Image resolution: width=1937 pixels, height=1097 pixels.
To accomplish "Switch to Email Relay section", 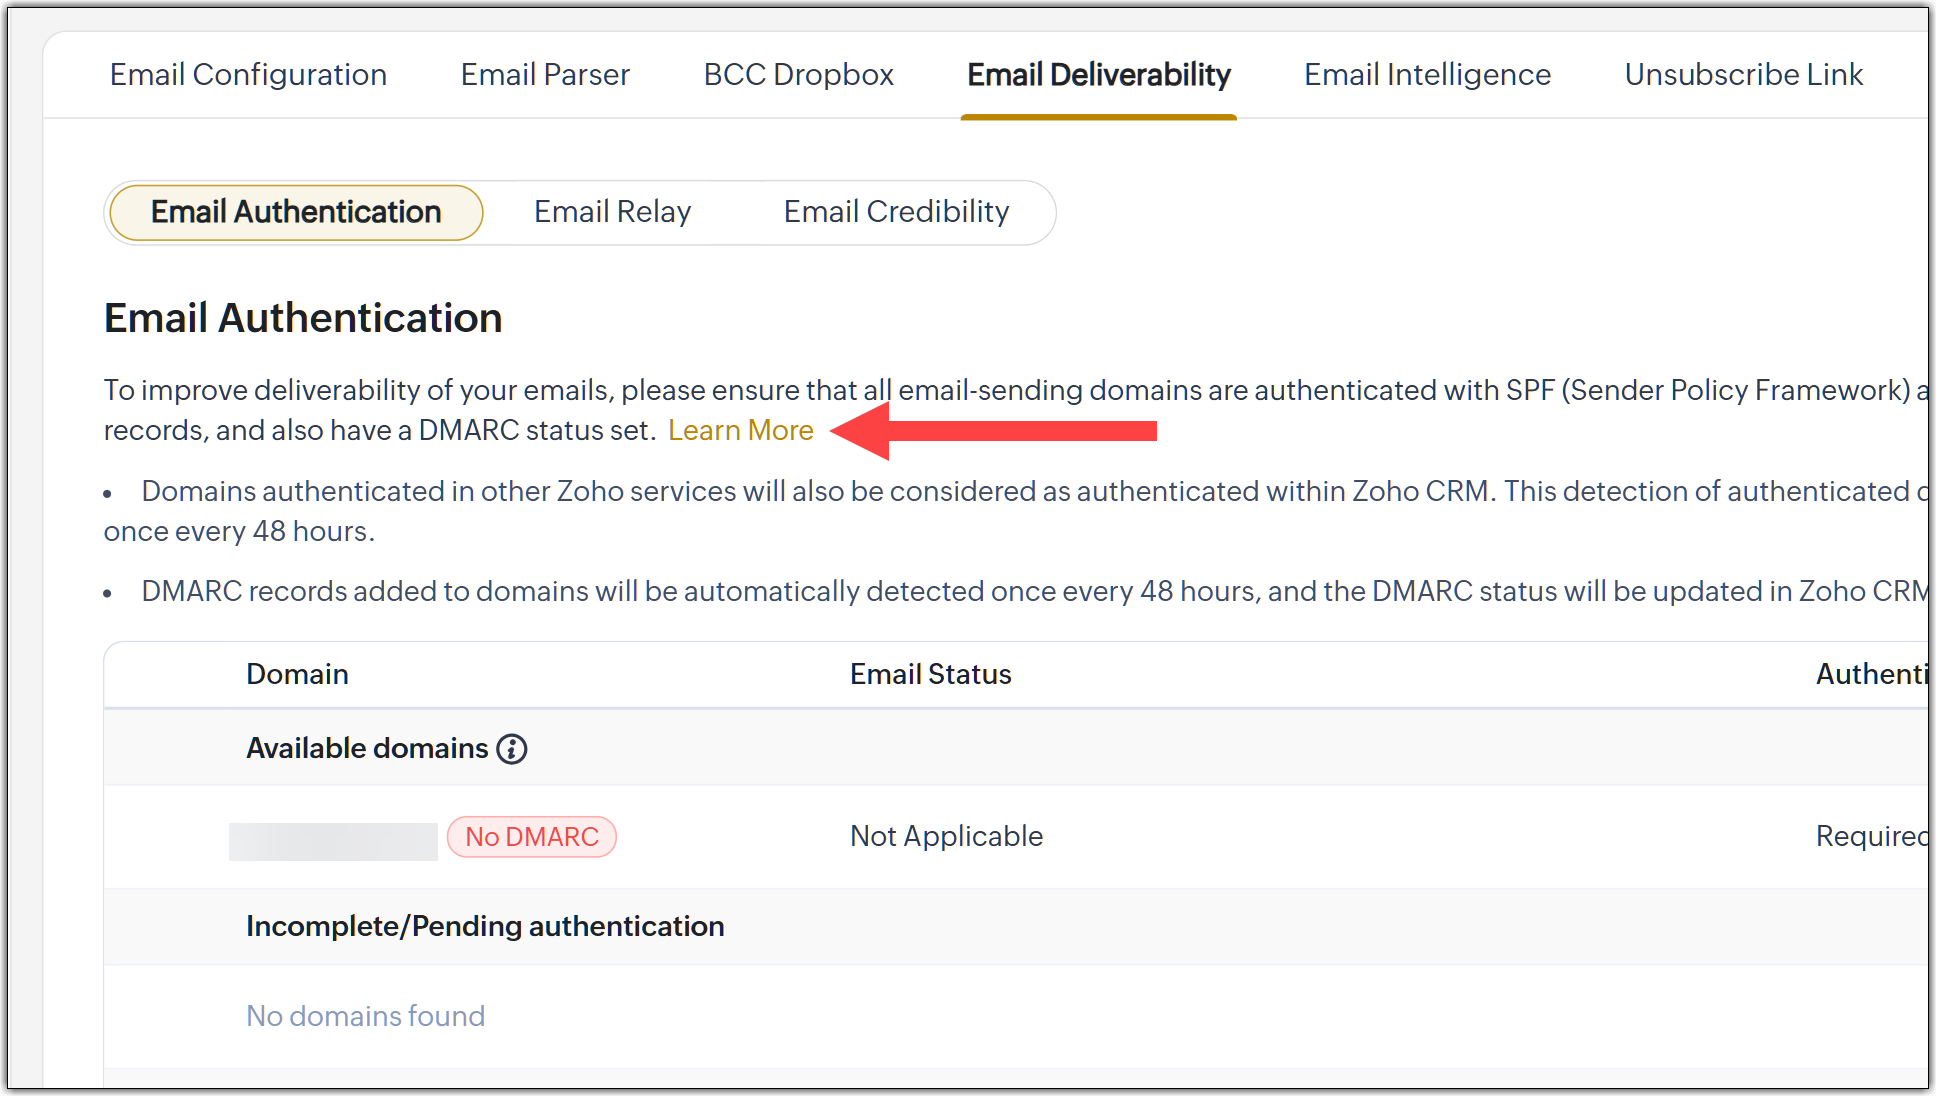I will click(x=612, y=212).
